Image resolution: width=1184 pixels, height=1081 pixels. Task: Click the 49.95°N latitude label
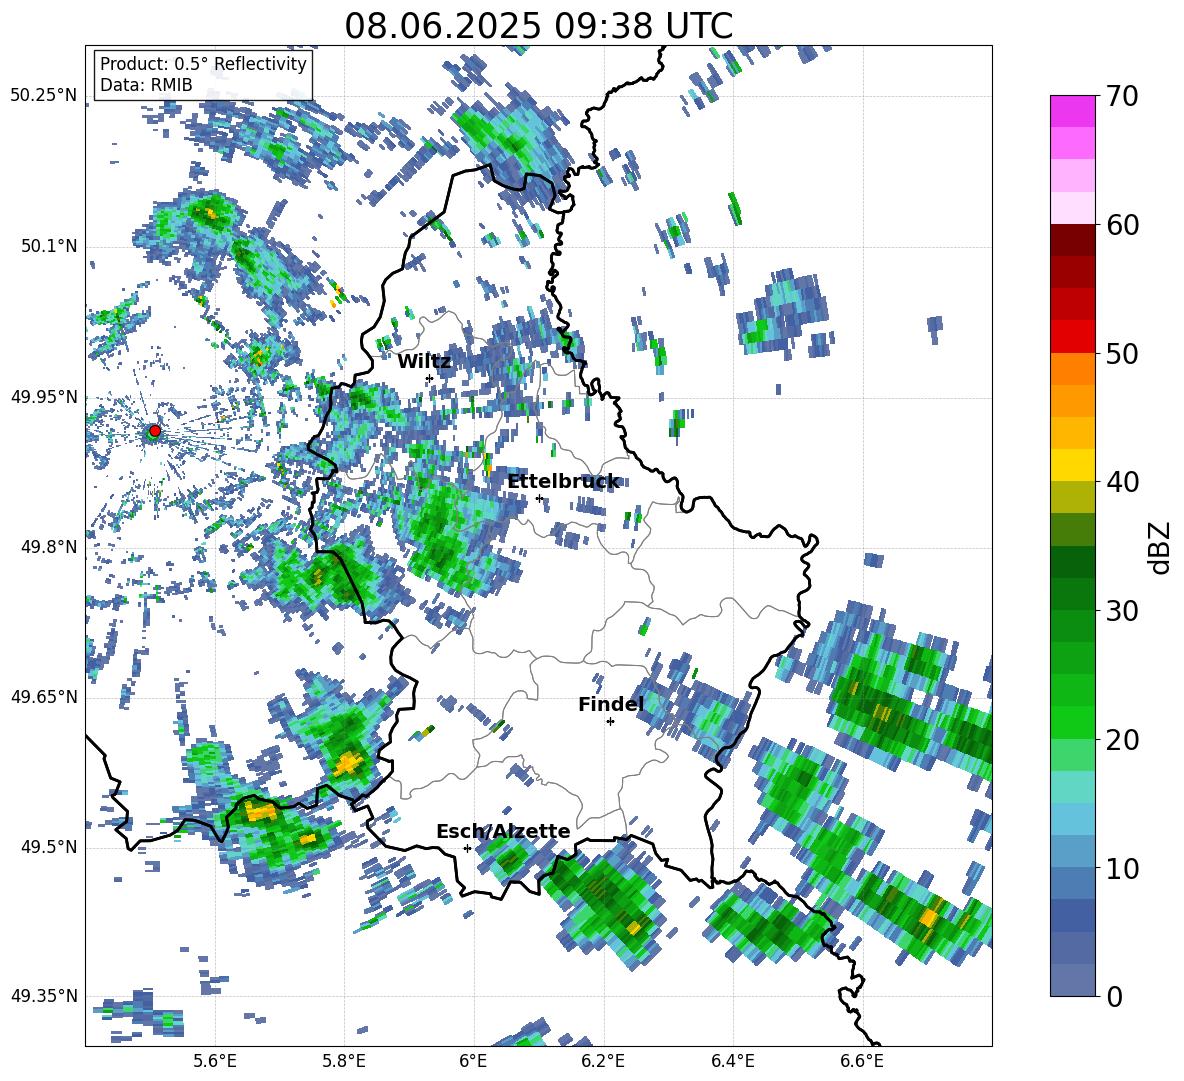[x=44, y=396]
